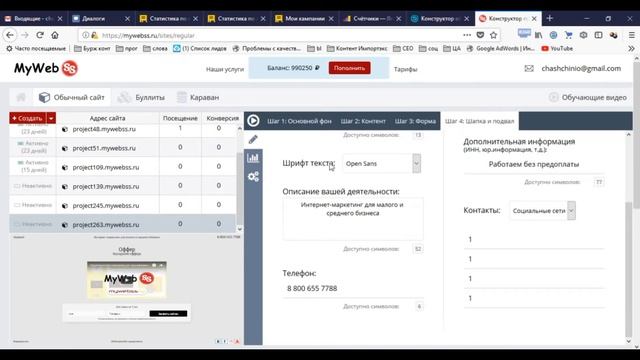Click the site info icon in address bar
Viewport: 640px width, 360px height.
[85, 35]
